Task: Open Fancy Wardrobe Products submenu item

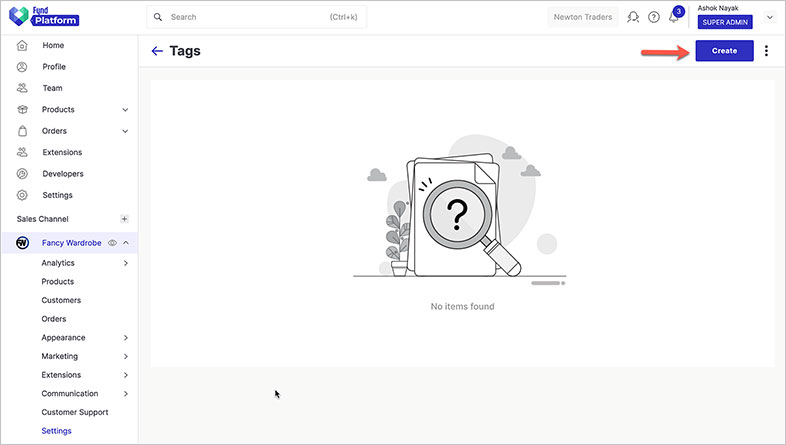Action: click(58, 282)
